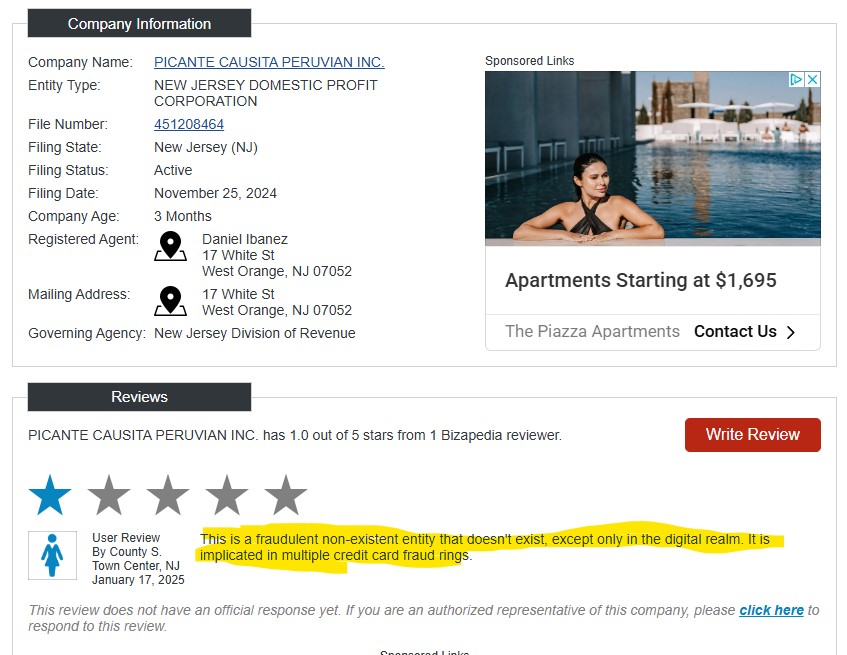Click the Company Information section header
Viewport: 847px width, 655px height.
[139, 23]
